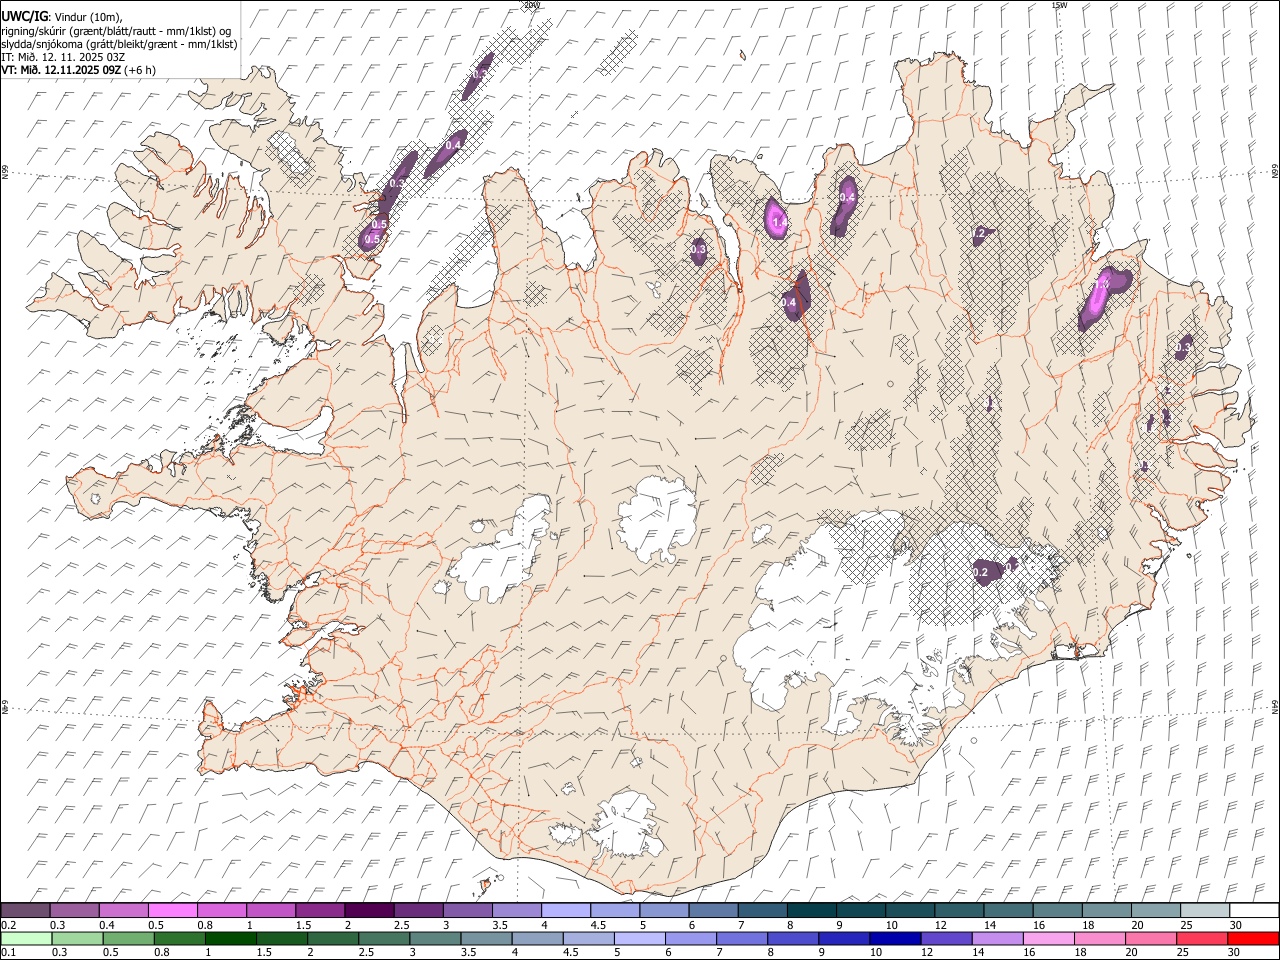Click the '64N' latitude label on the right edge
1280x960 pixels.
pos(1275,707)
